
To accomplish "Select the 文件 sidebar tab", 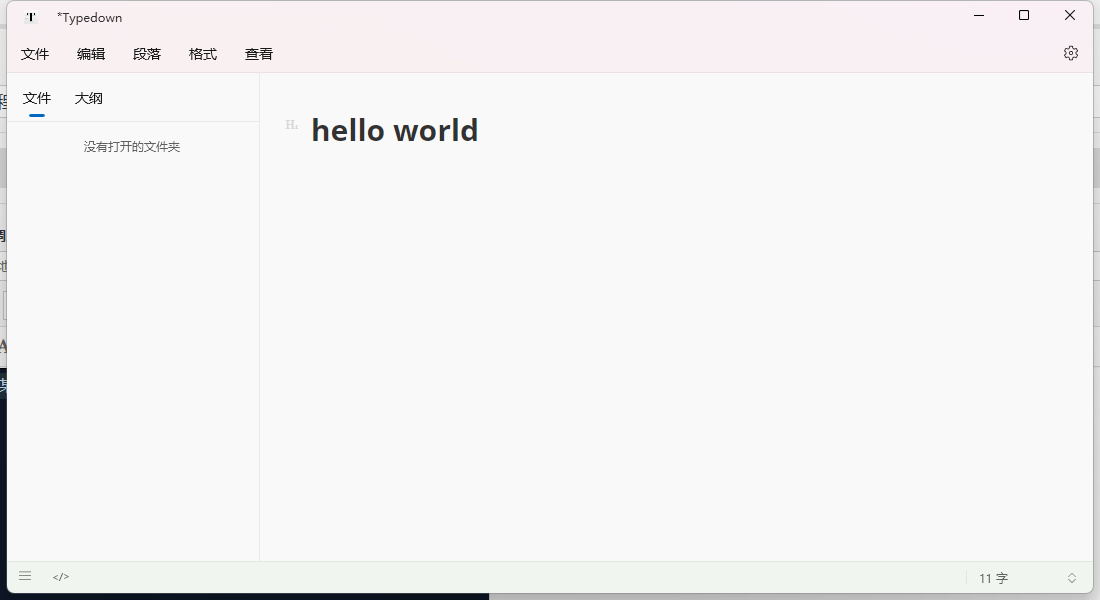I will (x=37, y=98).
